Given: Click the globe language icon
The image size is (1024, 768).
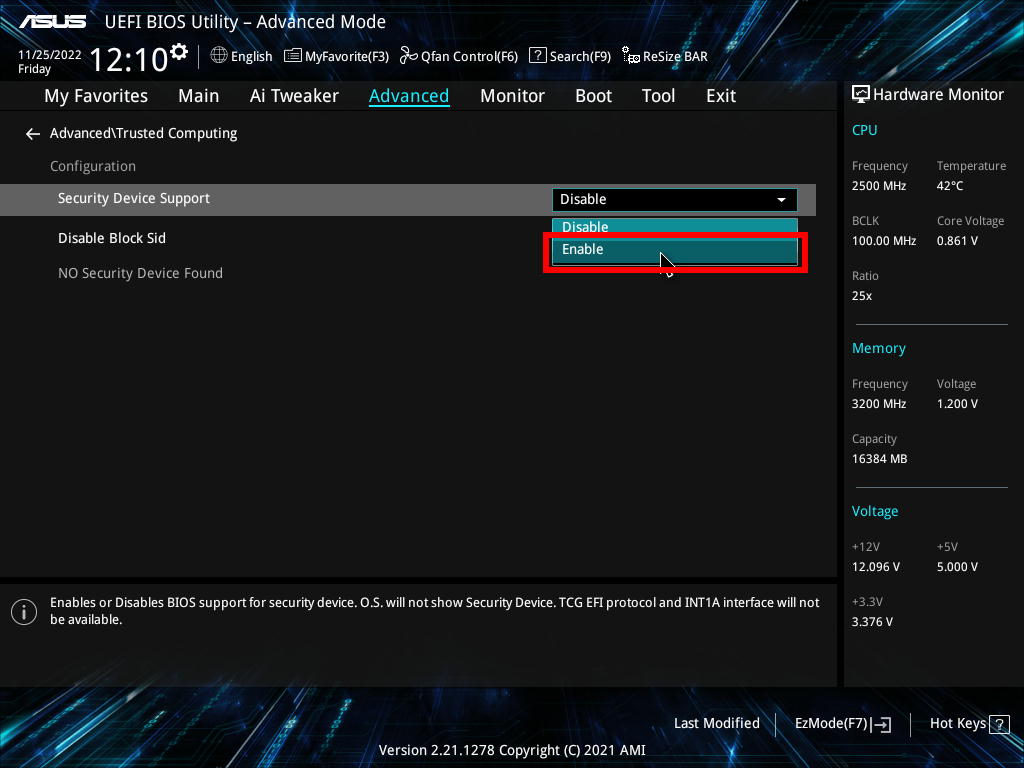Looking at the screenshot, I should pyautogui.click(x=219, y=56).
